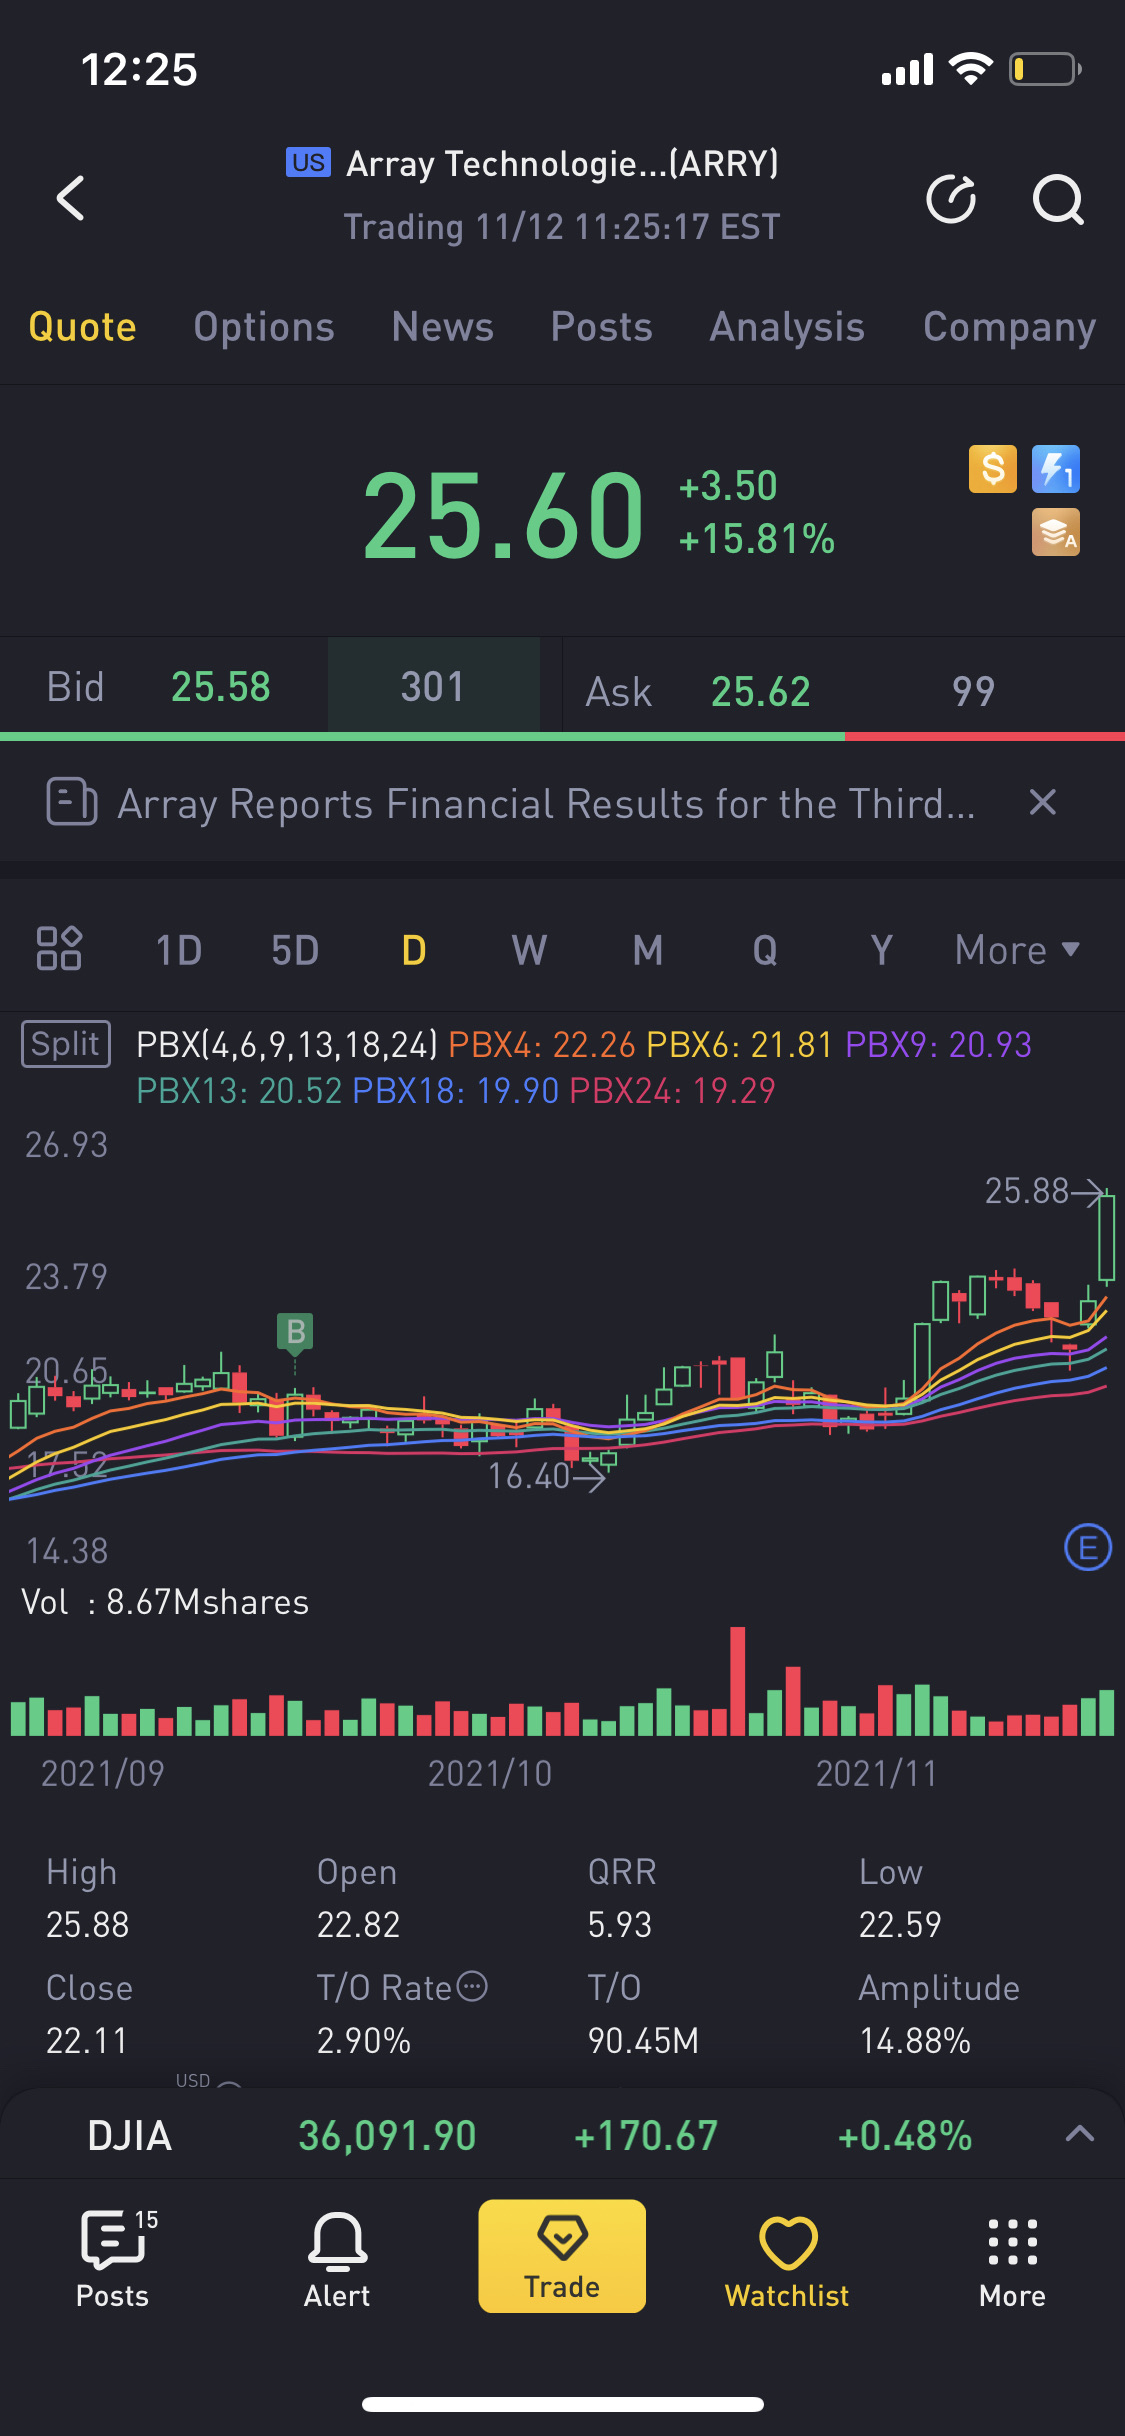Select the Q quarterly chart period
Viewport: 1125px width, 2436px height.
coord(765,950)
